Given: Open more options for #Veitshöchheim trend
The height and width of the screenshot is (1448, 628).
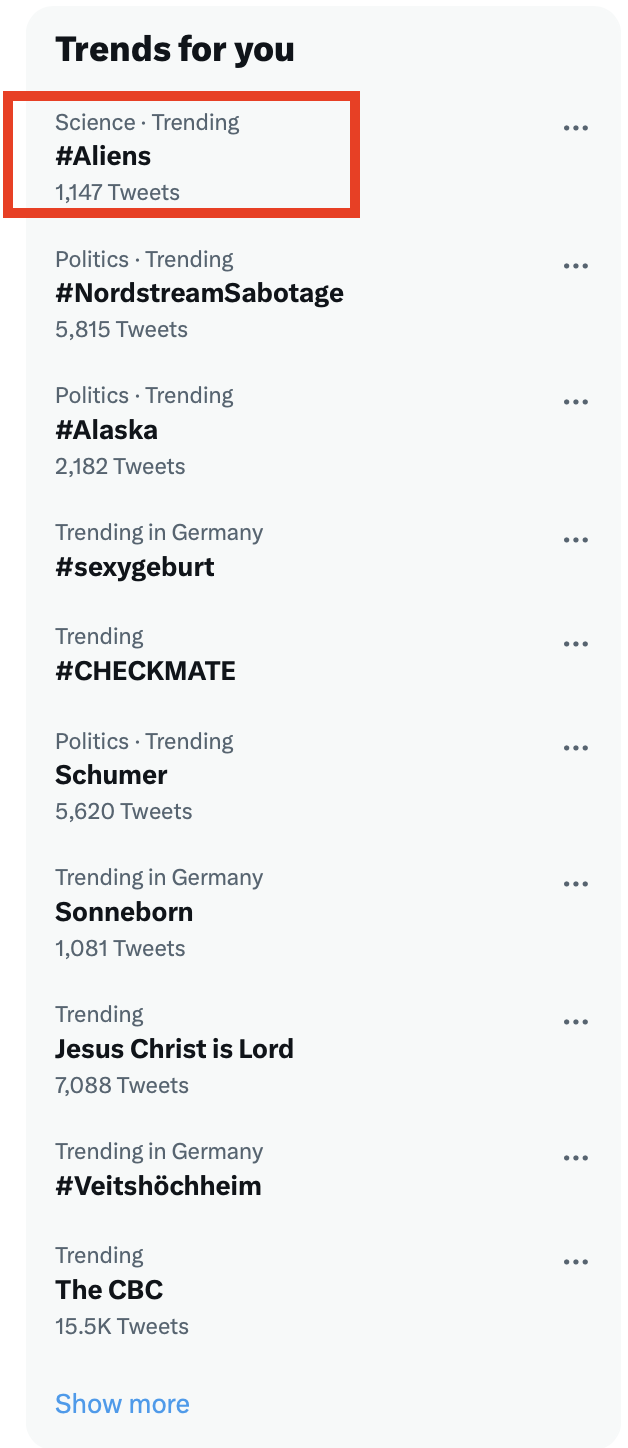Looking at the screenshot, I should tap(575, 1158).
